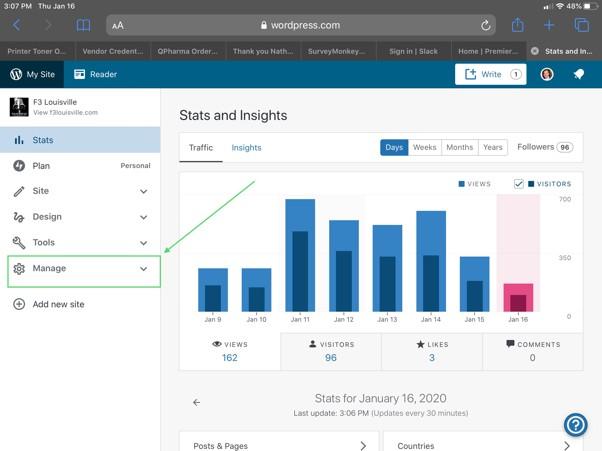The image size is (602, 451).
Task: Select the Weeks period toggle
Action: click(x=425, y=147)
